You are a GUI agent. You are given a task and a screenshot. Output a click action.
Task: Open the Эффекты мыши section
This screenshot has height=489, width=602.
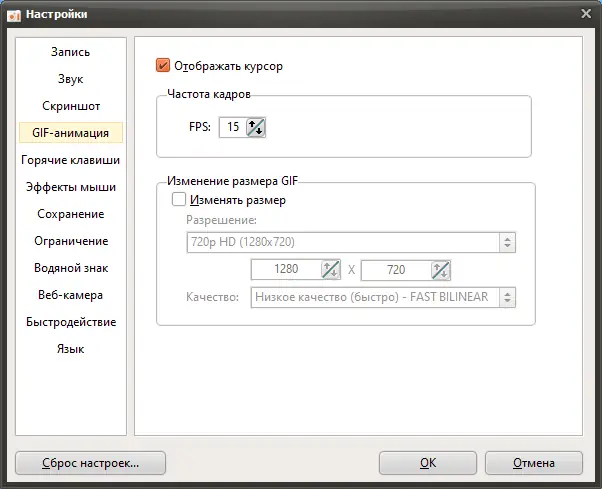tap(70, 186)
